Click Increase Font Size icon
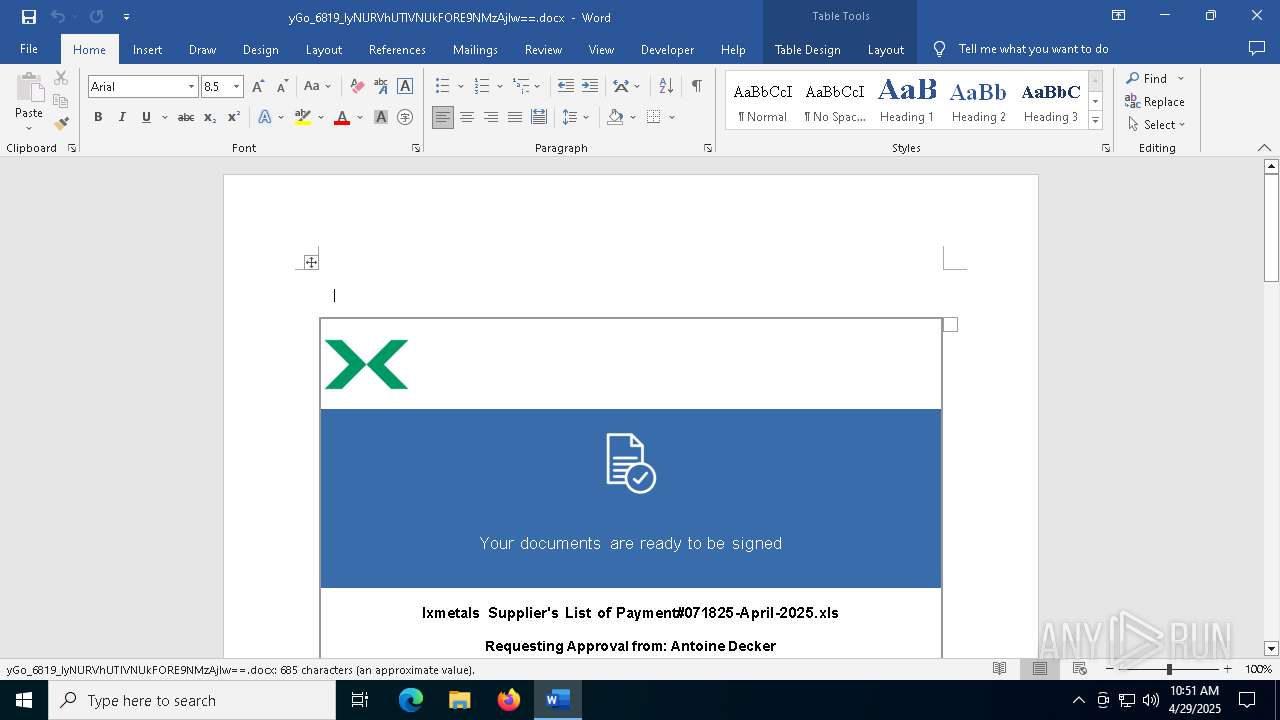 coord(258,86)
